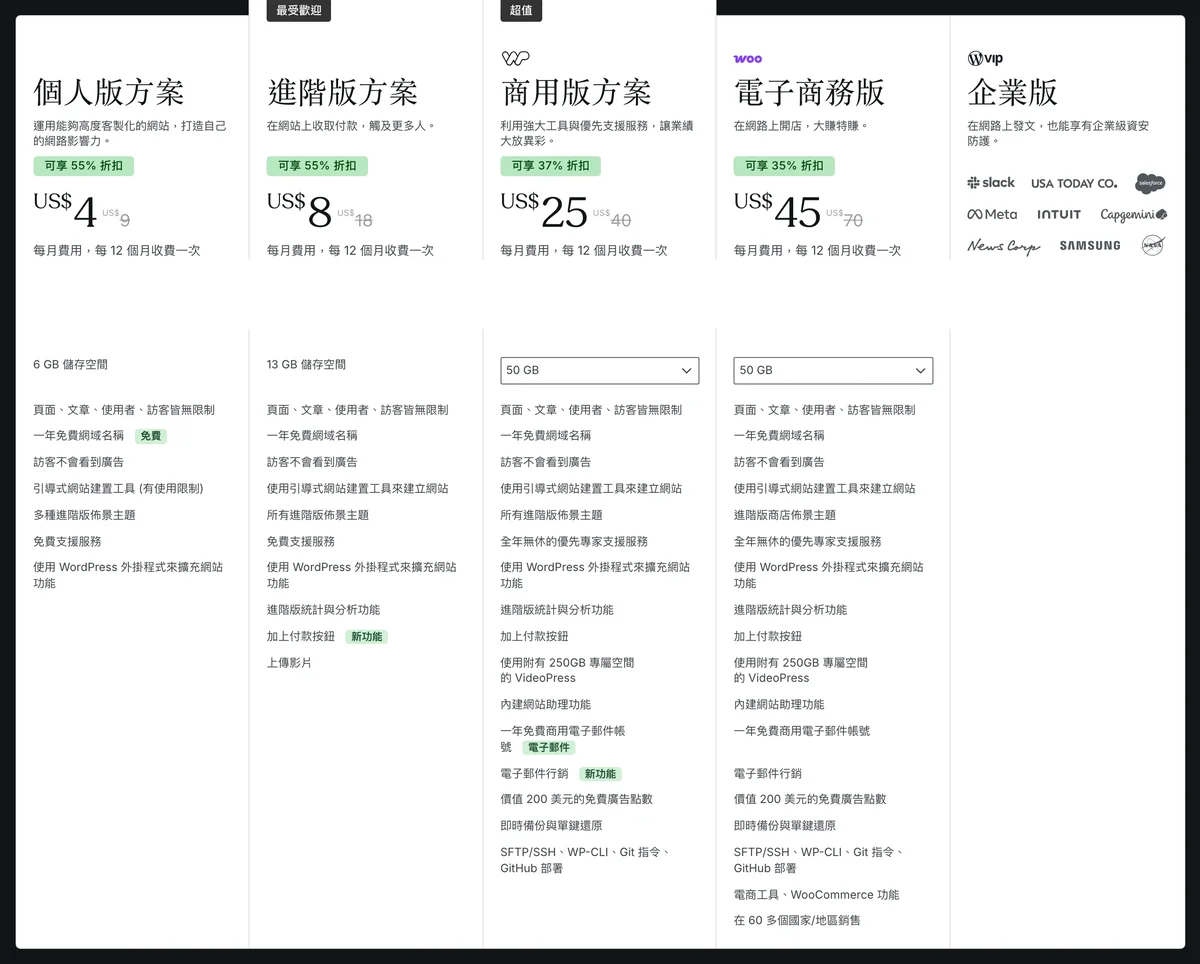The width and height of the screenshot is (1200, 964).
Task: Click the 可享 35% 折扣 badge
Action: tap(784, 166)
